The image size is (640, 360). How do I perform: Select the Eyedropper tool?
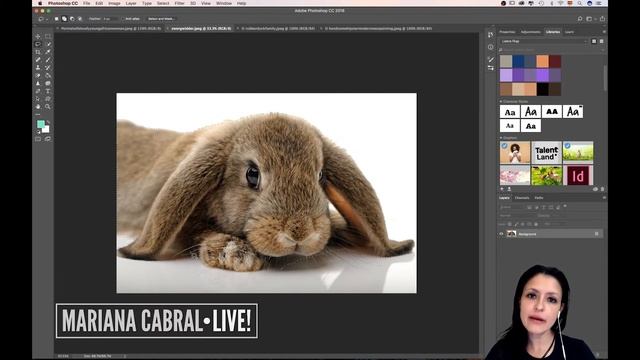48,52
